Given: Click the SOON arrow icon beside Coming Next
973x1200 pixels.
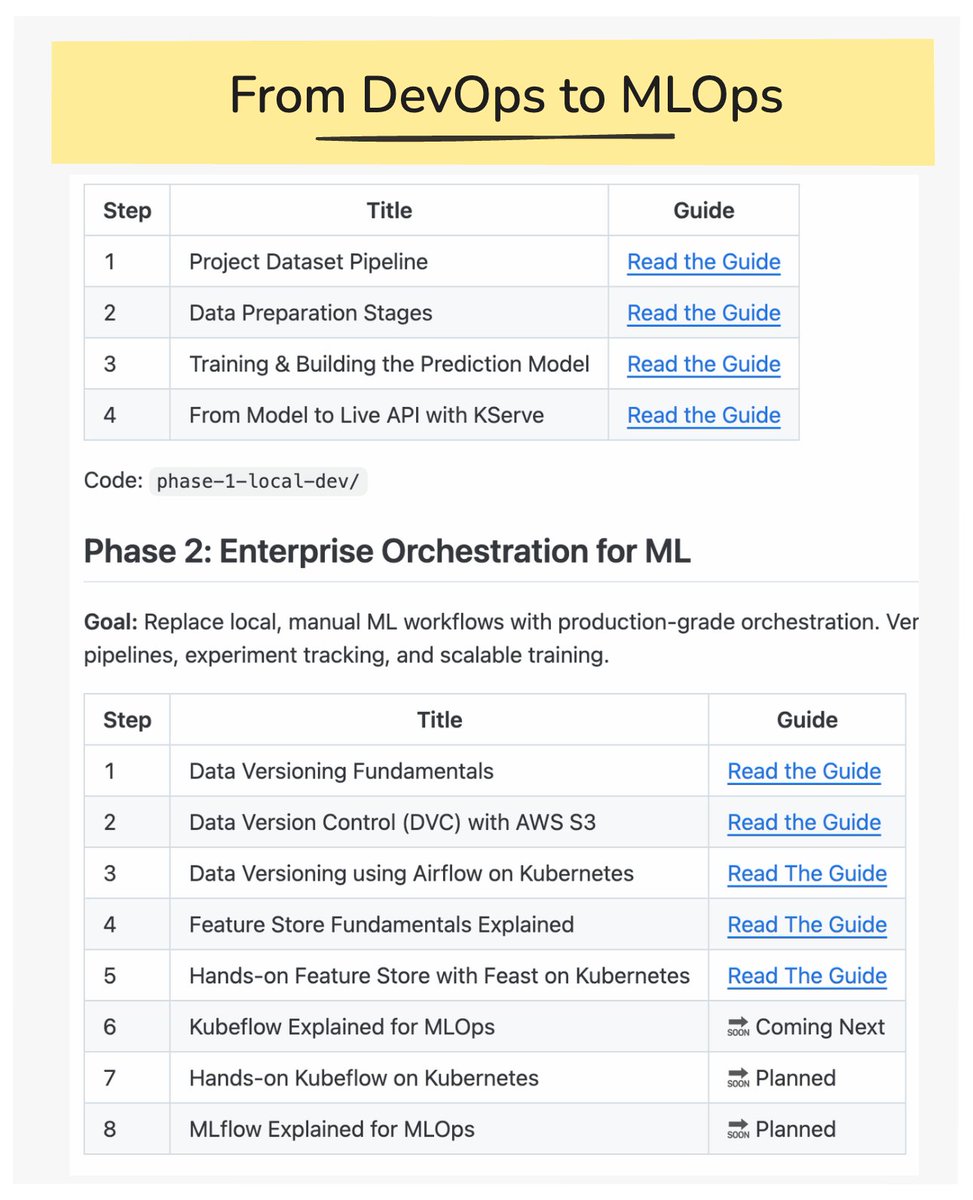Looking at the screenshot, I should click(738, 1027).
